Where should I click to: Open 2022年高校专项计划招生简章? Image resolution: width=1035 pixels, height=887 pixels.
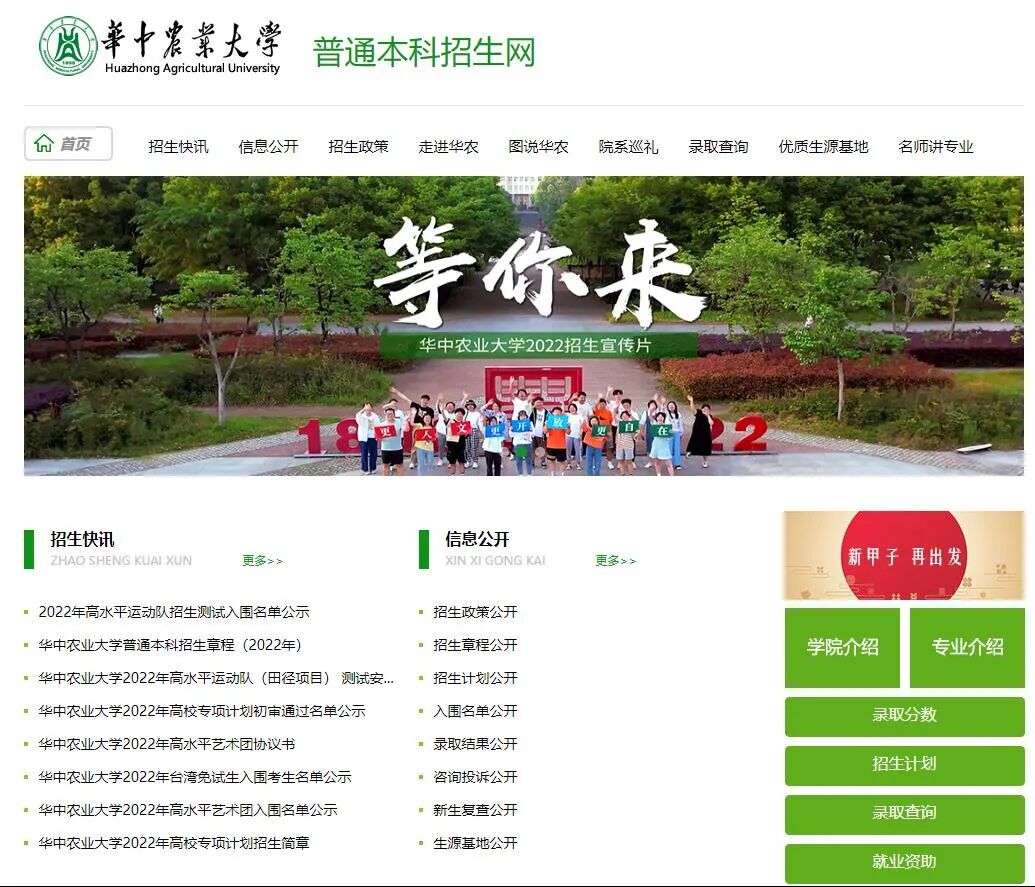click(174, 843)
